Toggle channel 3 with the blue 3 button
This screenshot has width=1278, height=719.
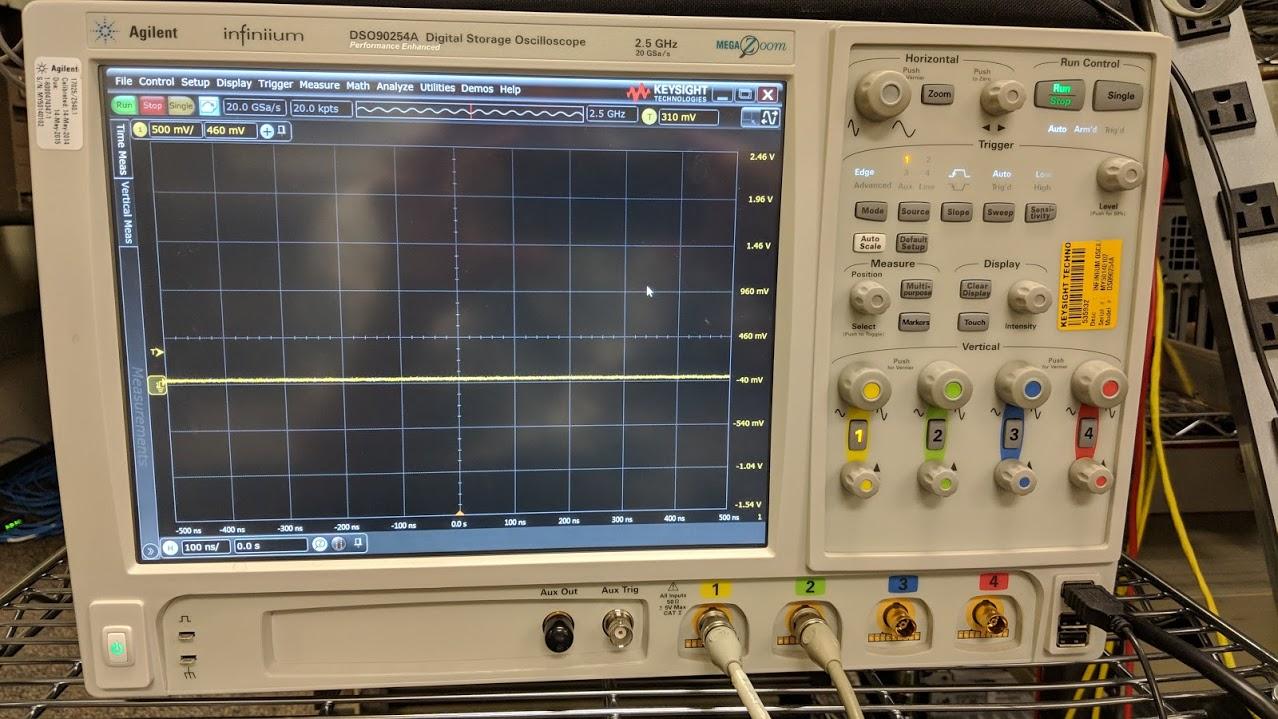point(1014,435)
